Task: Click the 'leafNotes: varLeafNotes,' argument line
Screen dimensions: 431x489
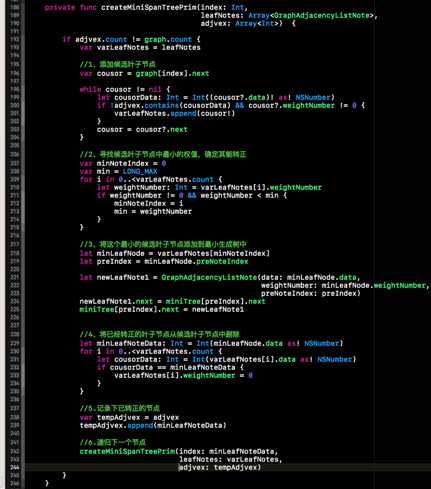Action: click(x=231, y=459)
